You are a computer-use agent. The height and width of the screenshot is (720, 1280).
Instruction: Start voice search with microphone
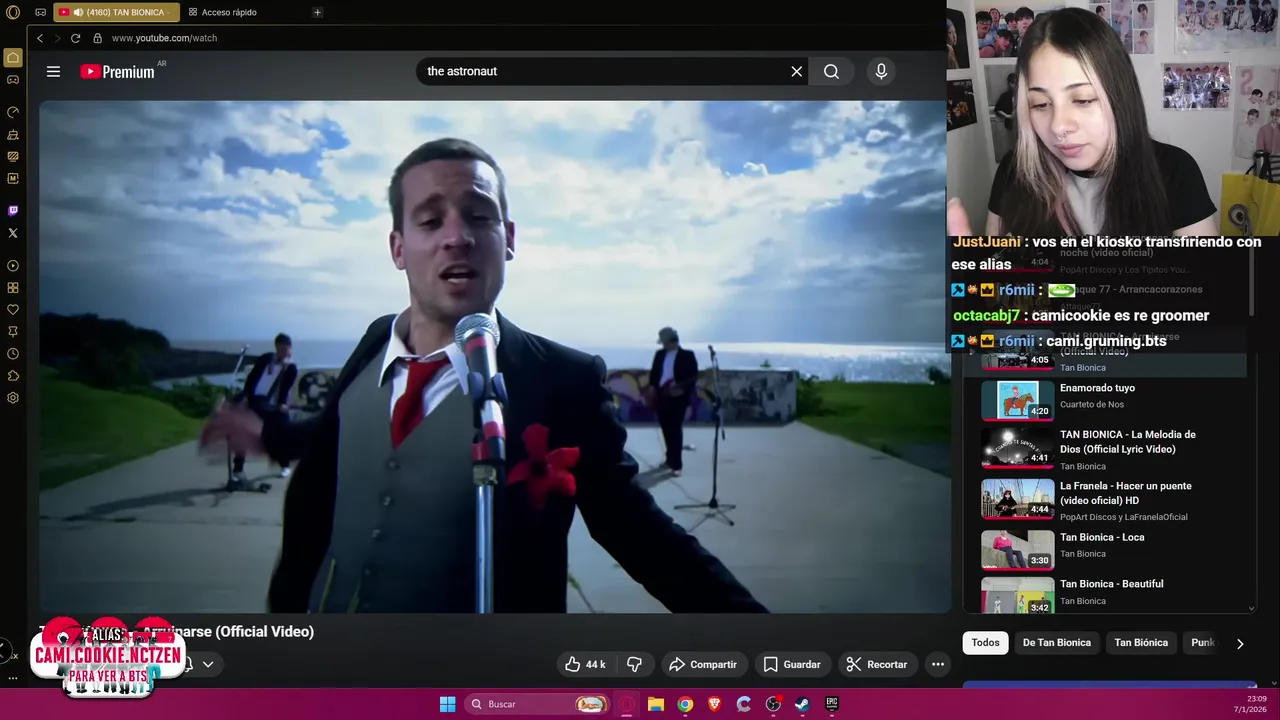[881, 71]
